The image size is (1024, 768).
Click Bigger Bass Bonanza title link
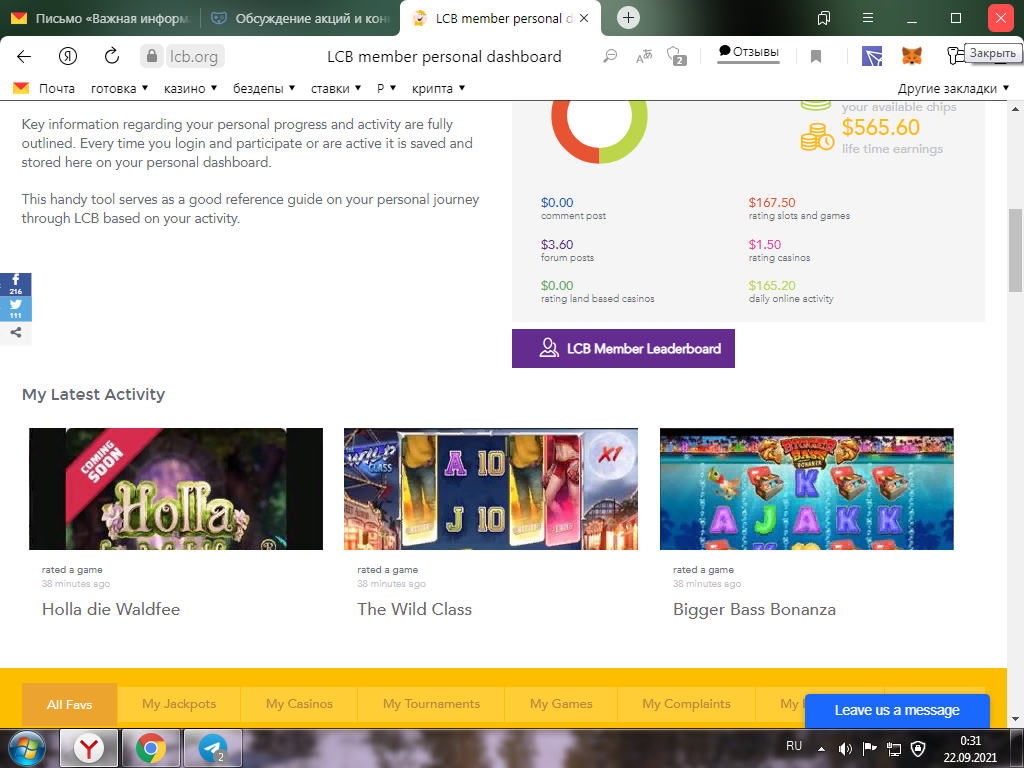click(754, 609)
